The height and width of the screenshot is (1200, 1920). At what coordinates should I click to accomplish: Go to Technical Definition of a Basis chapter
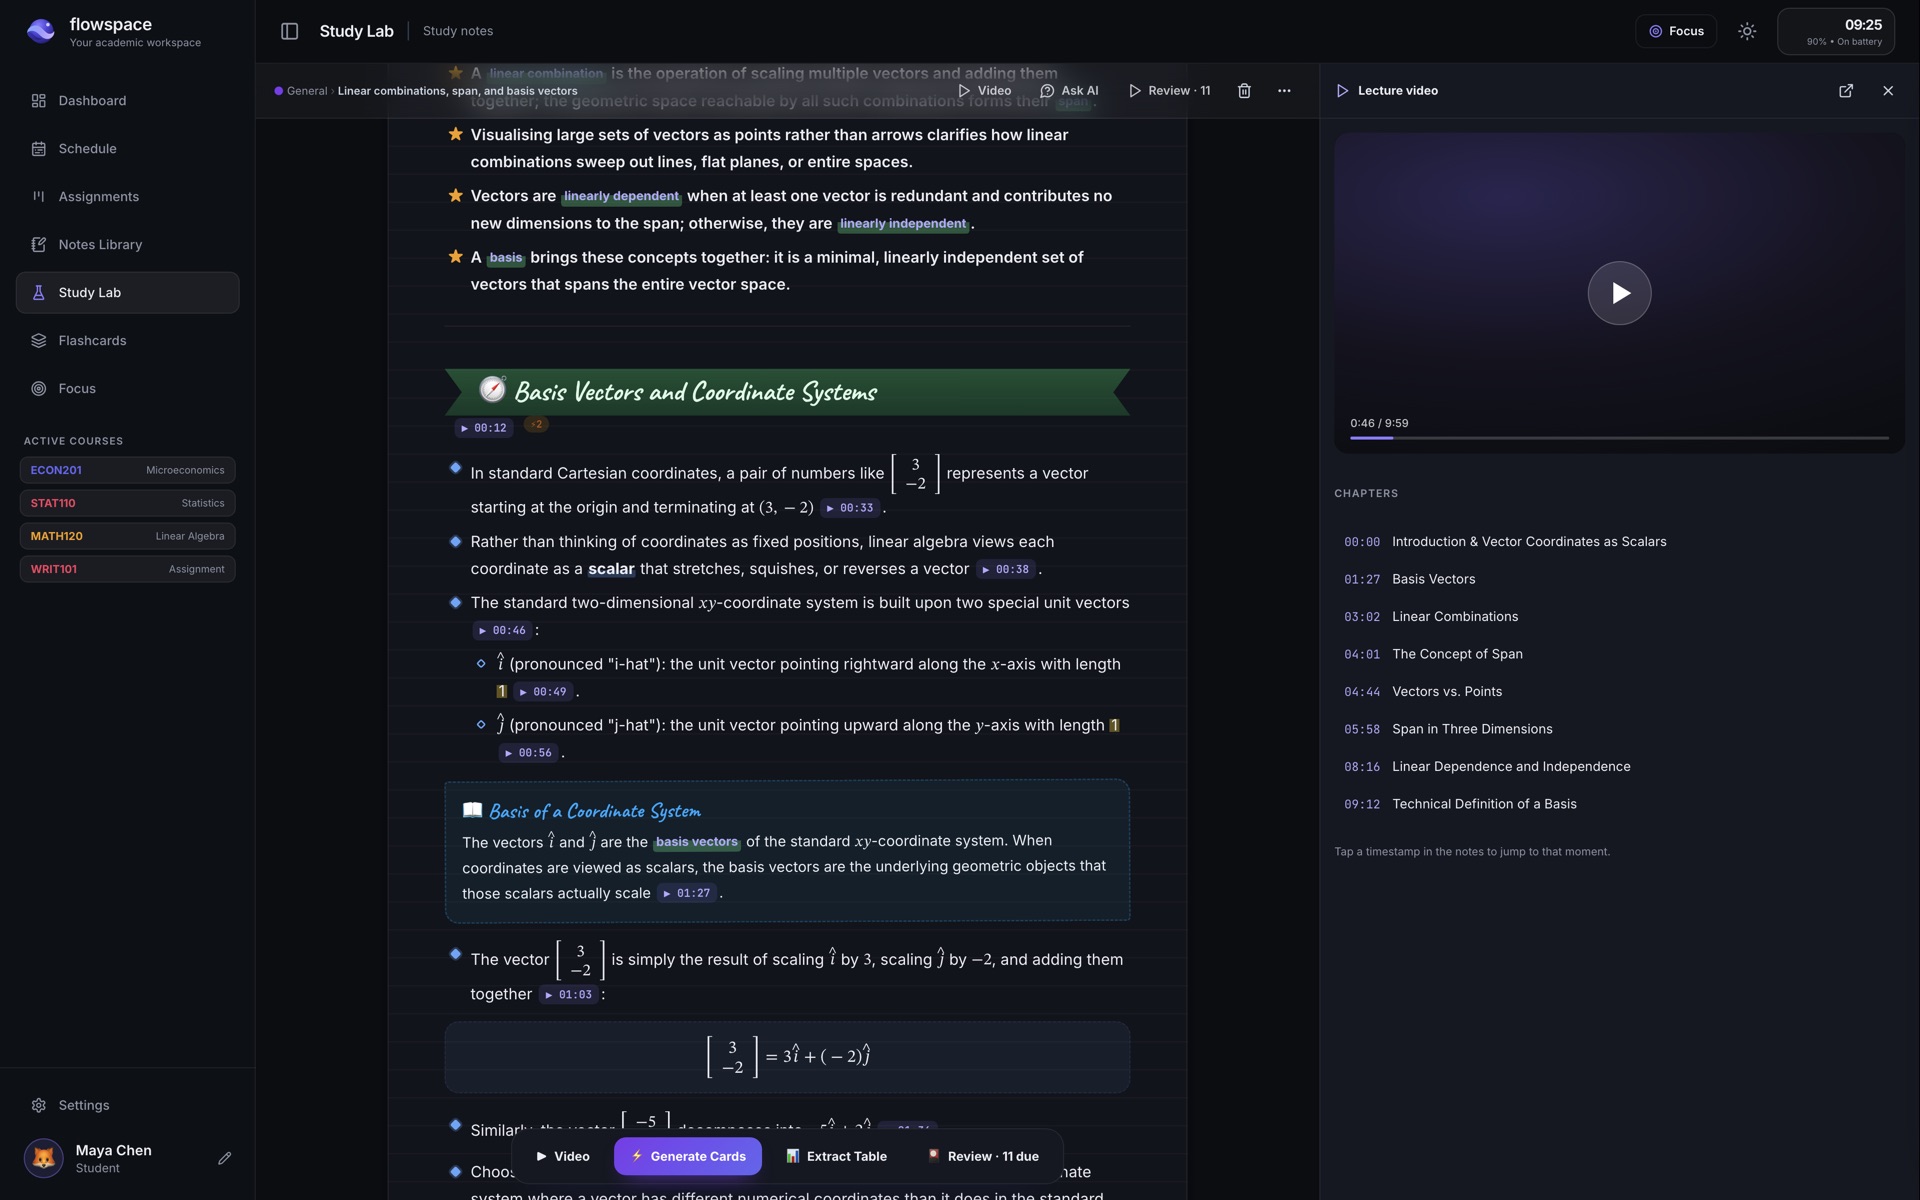pyautogui.click(x=1619, y=804)
